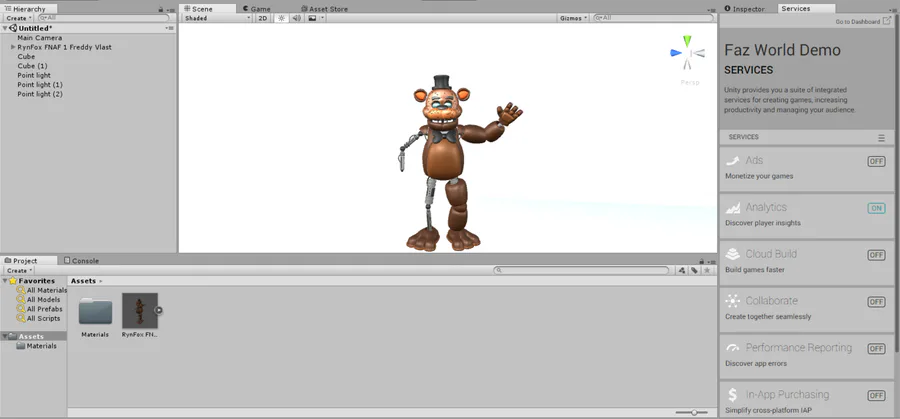Screen dimensions: 900x419
Task: Open the Gizmos dropdown
Action: click(573, 18)
